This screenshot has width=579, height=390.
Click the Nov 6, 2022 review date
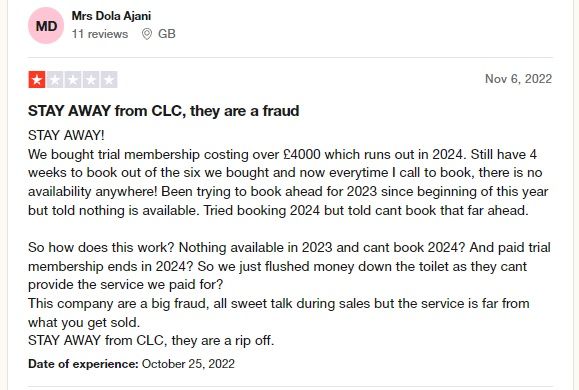coord(518,79)
